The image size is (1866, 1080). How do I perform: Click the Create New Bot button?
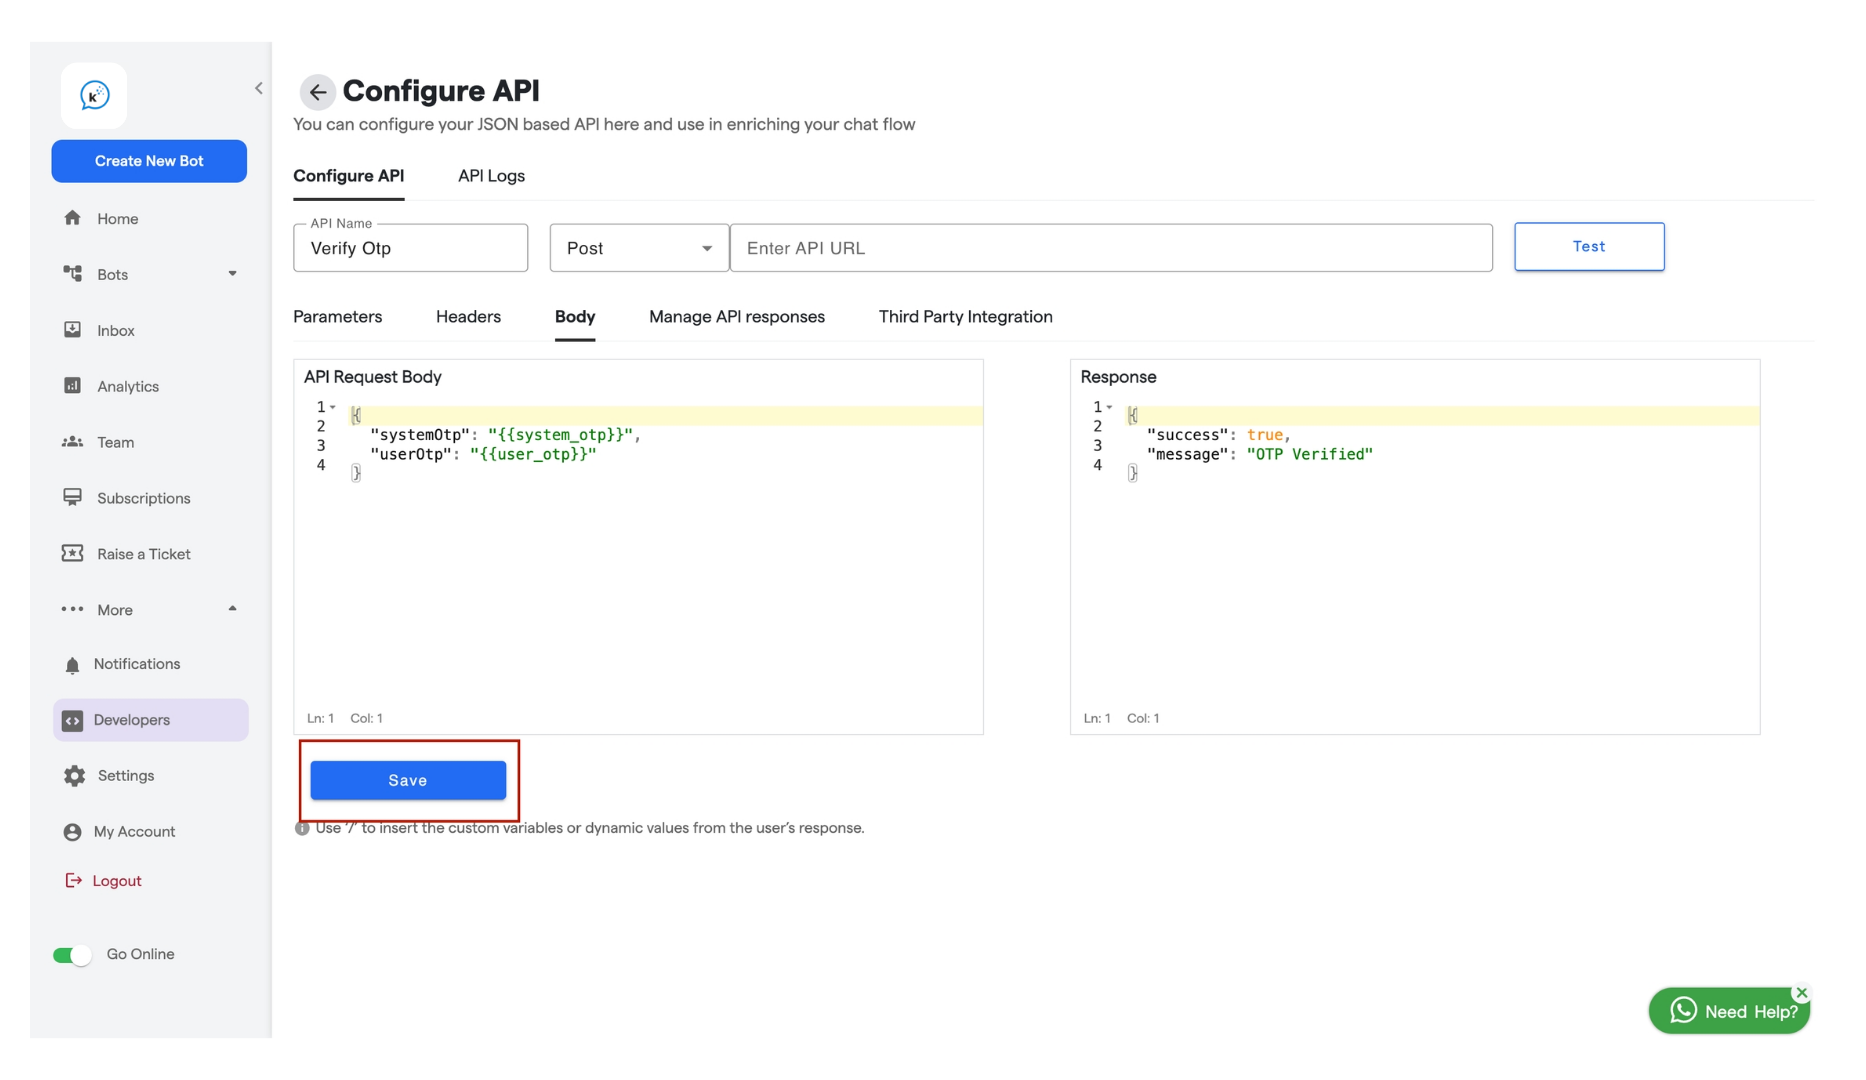pyautogui.click(x=149, y=161)
